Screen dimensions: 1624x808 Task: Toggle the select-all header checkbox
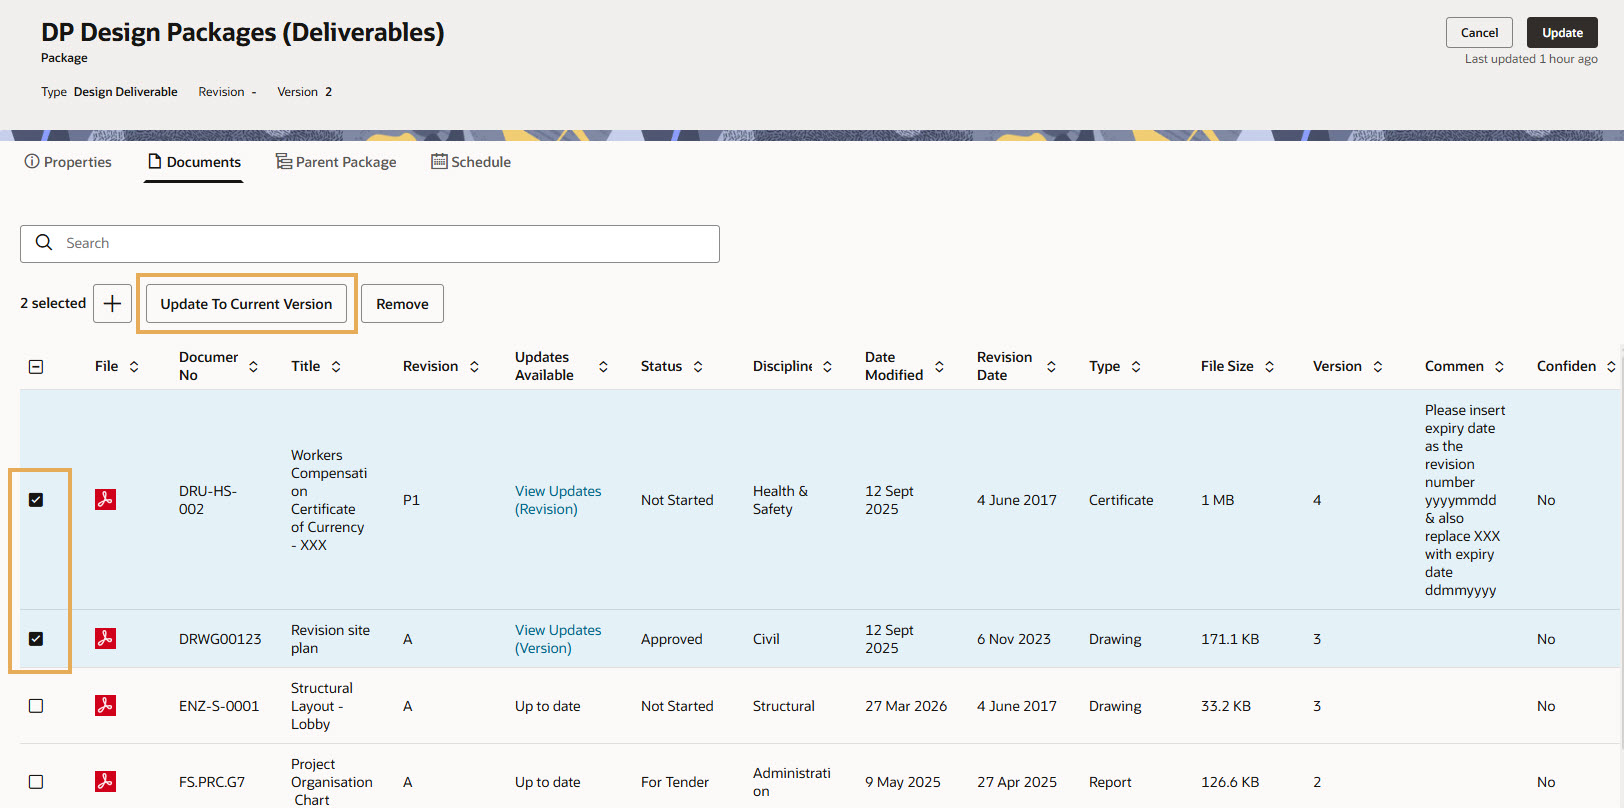(36, 367)
